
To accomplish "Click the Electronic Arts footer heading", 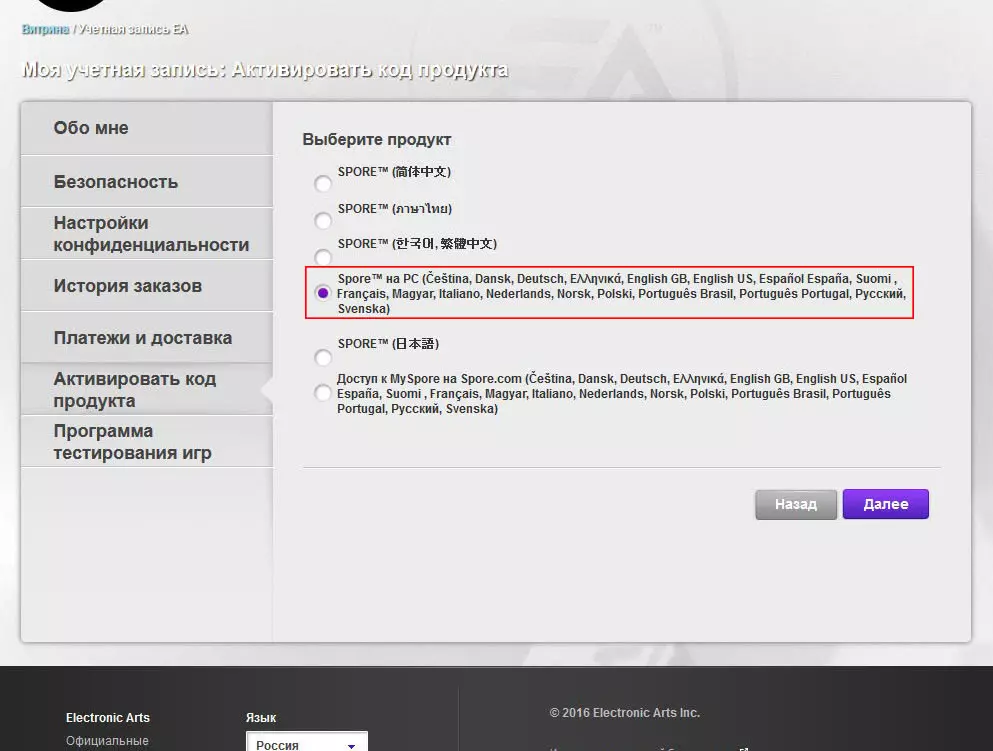I will tap(108, 717).
